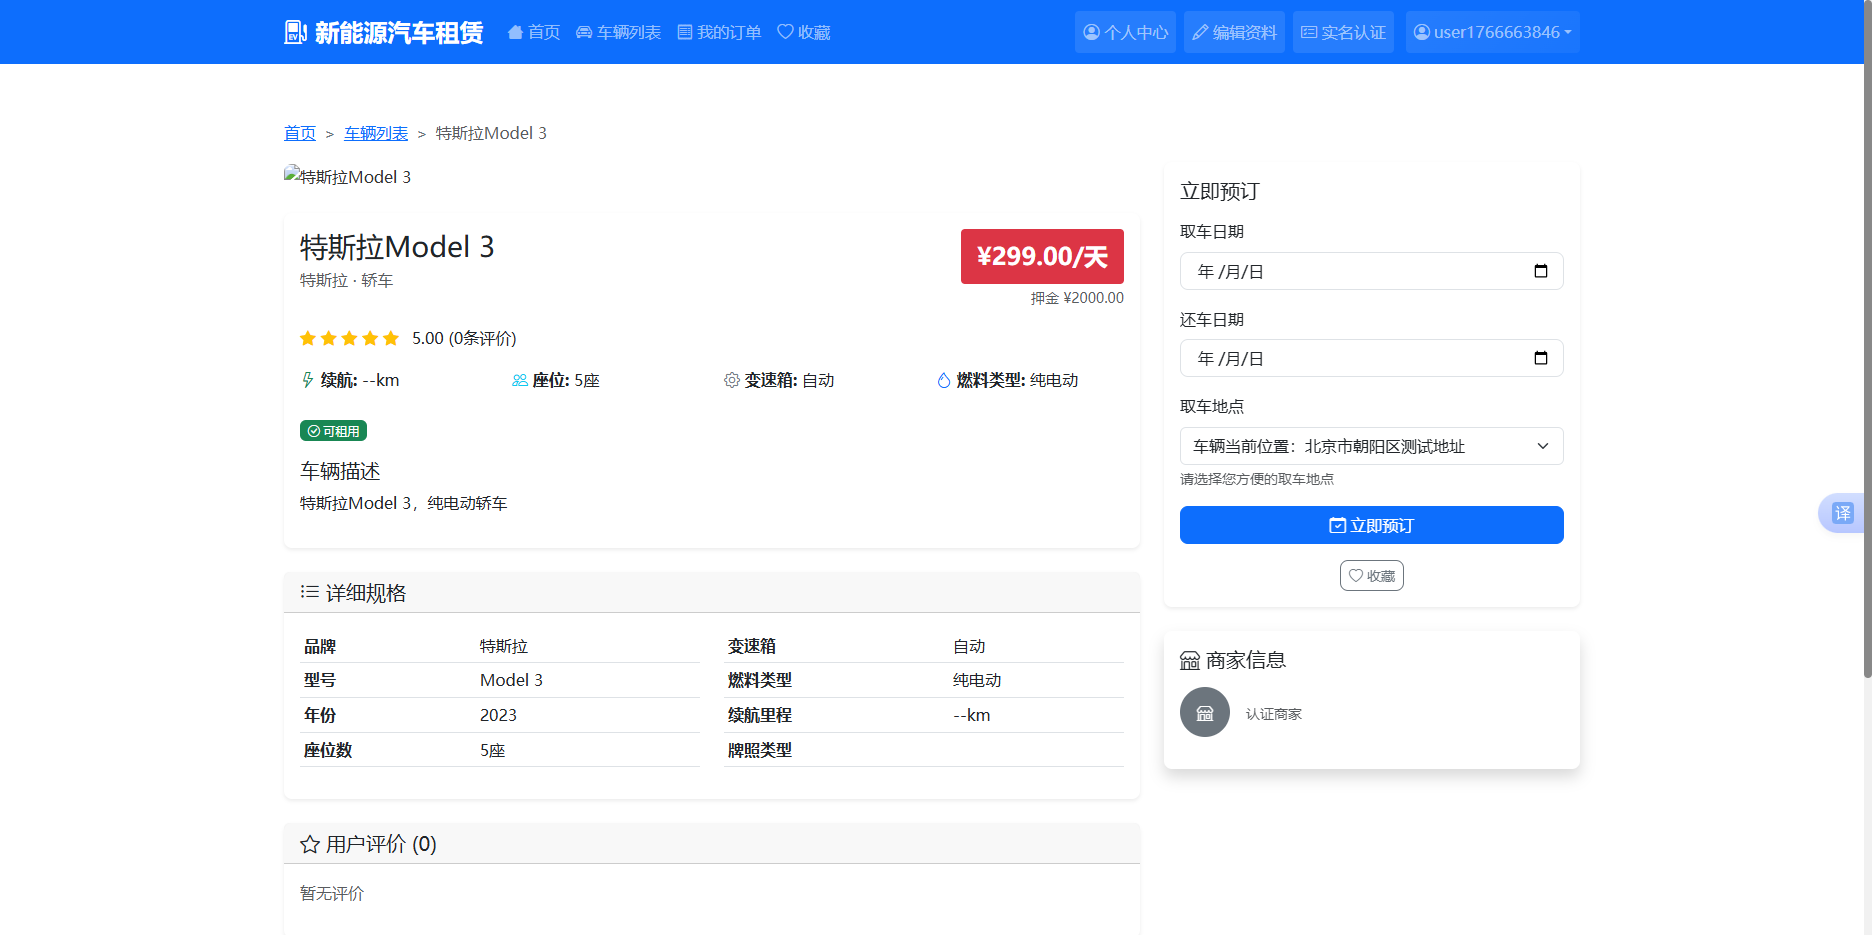The width and height of the screenshot is (1872, 935).
Task: Click the list icon beside 详细规格
Action: pos(310,592)
